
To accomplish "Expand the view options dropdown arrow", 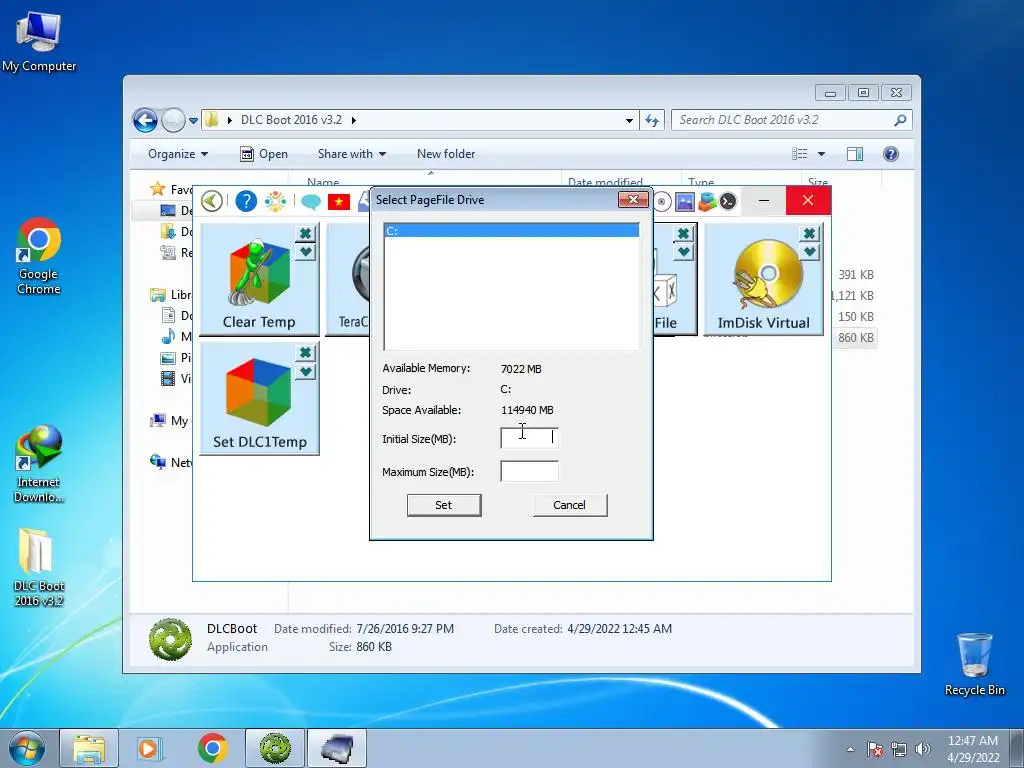I will pos(822,154).
